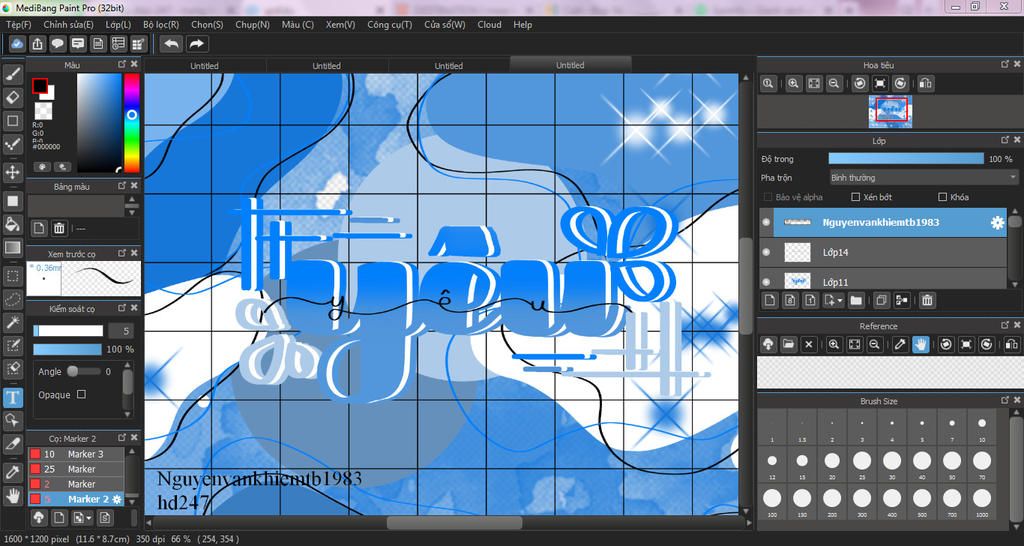
Task: Duplicate layer icon in Lớp panel
Action: point(881,300)
